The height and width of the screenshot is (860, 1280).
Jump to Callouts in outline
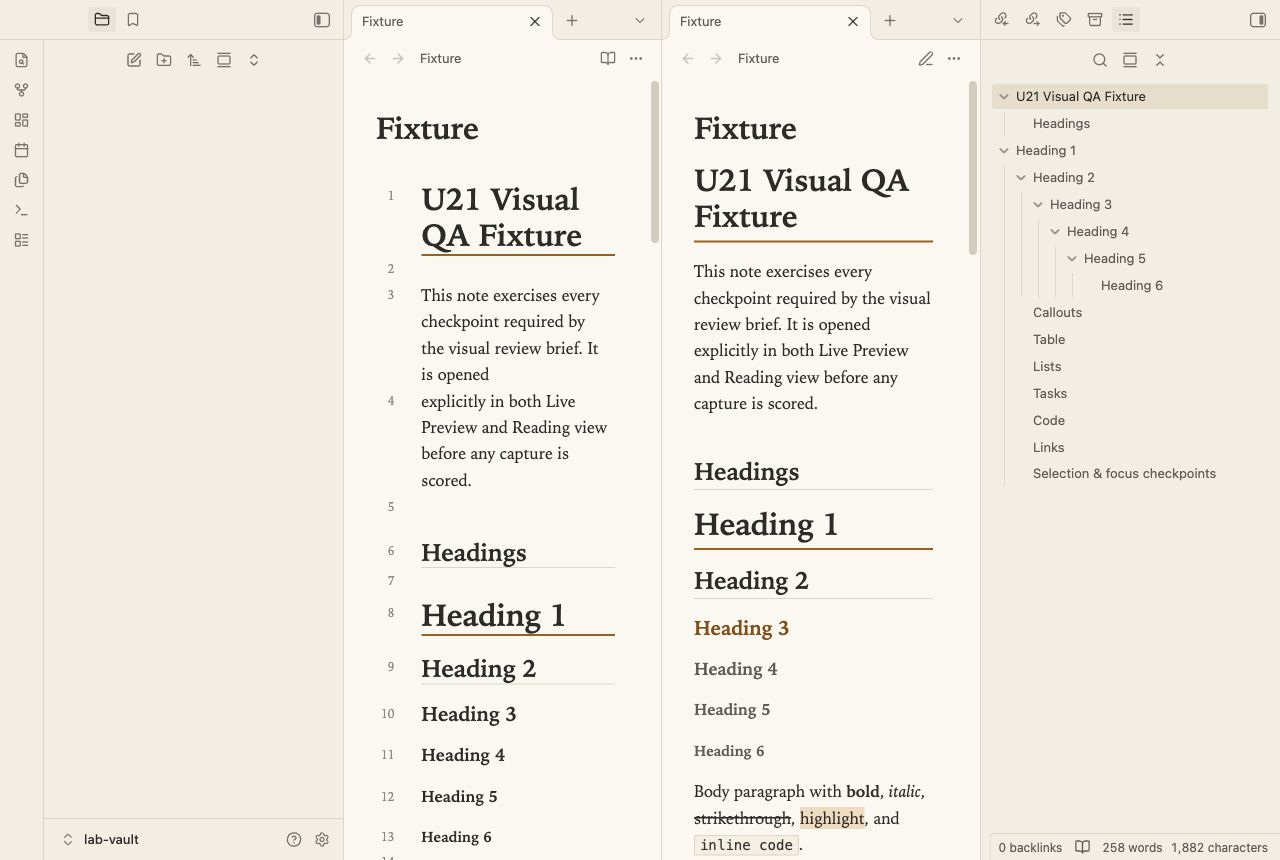(x=1057, y=313)
